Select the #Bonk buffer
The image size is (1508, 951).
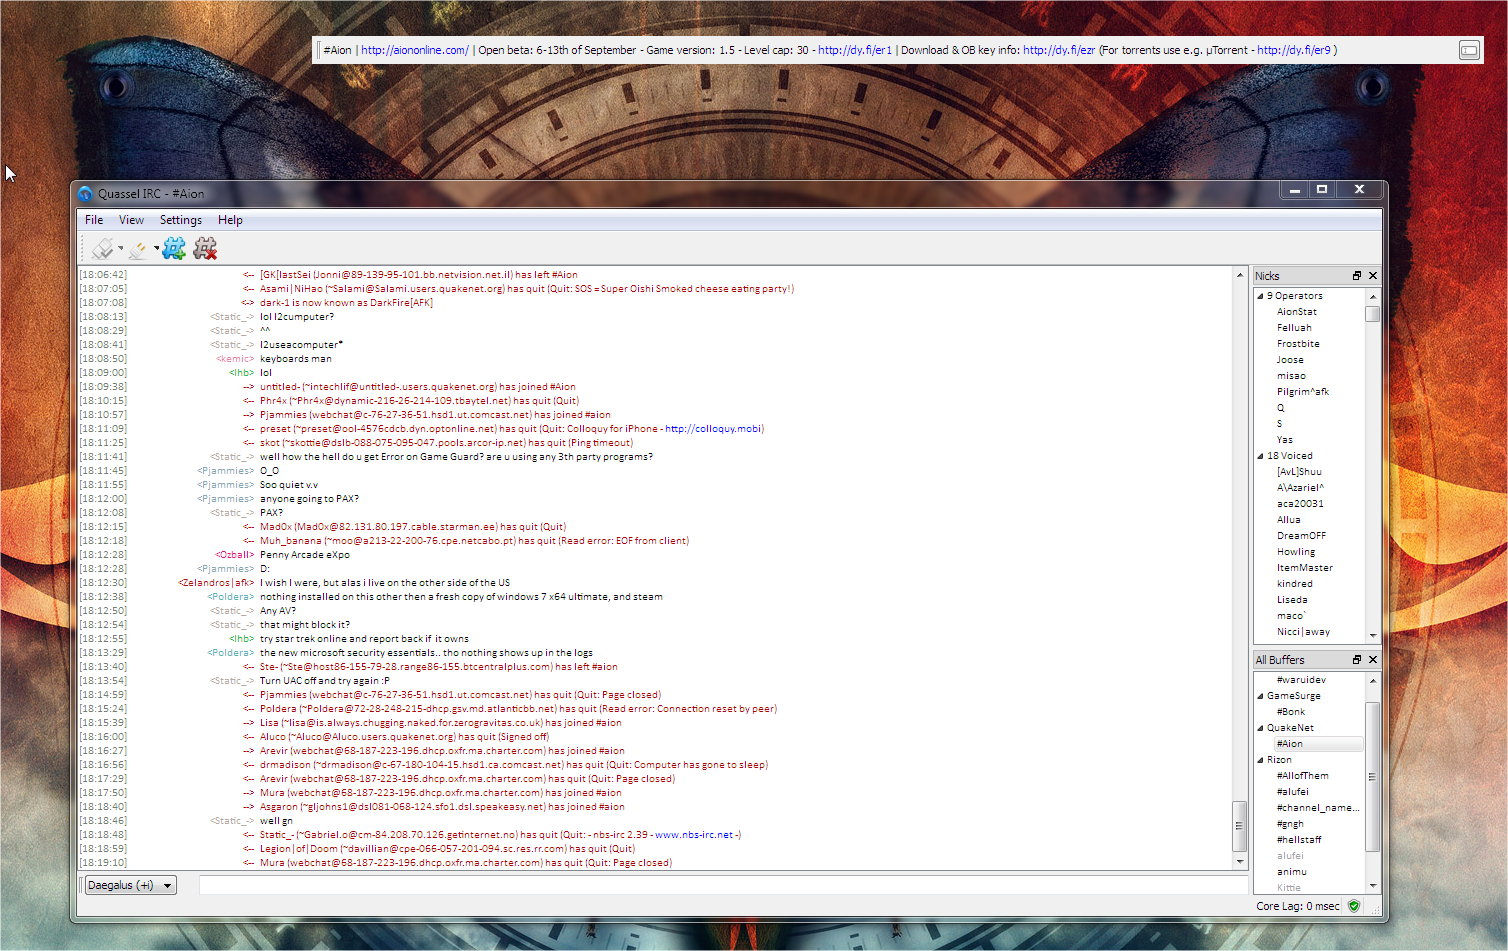click(x=1291, y=712)
